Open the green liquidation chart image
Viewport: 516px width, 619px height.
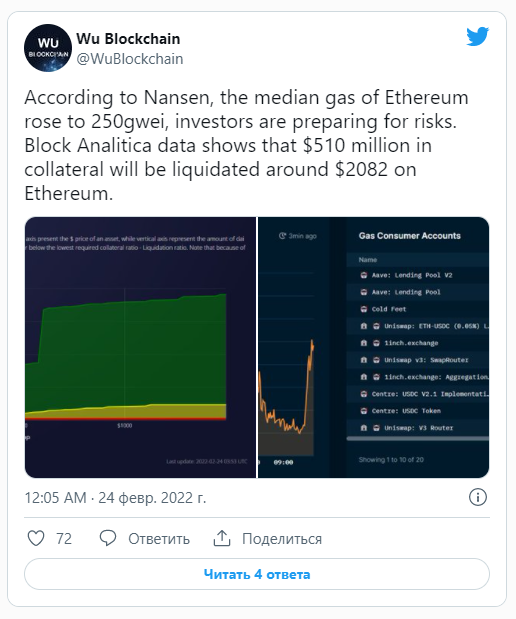coord(140,347)
